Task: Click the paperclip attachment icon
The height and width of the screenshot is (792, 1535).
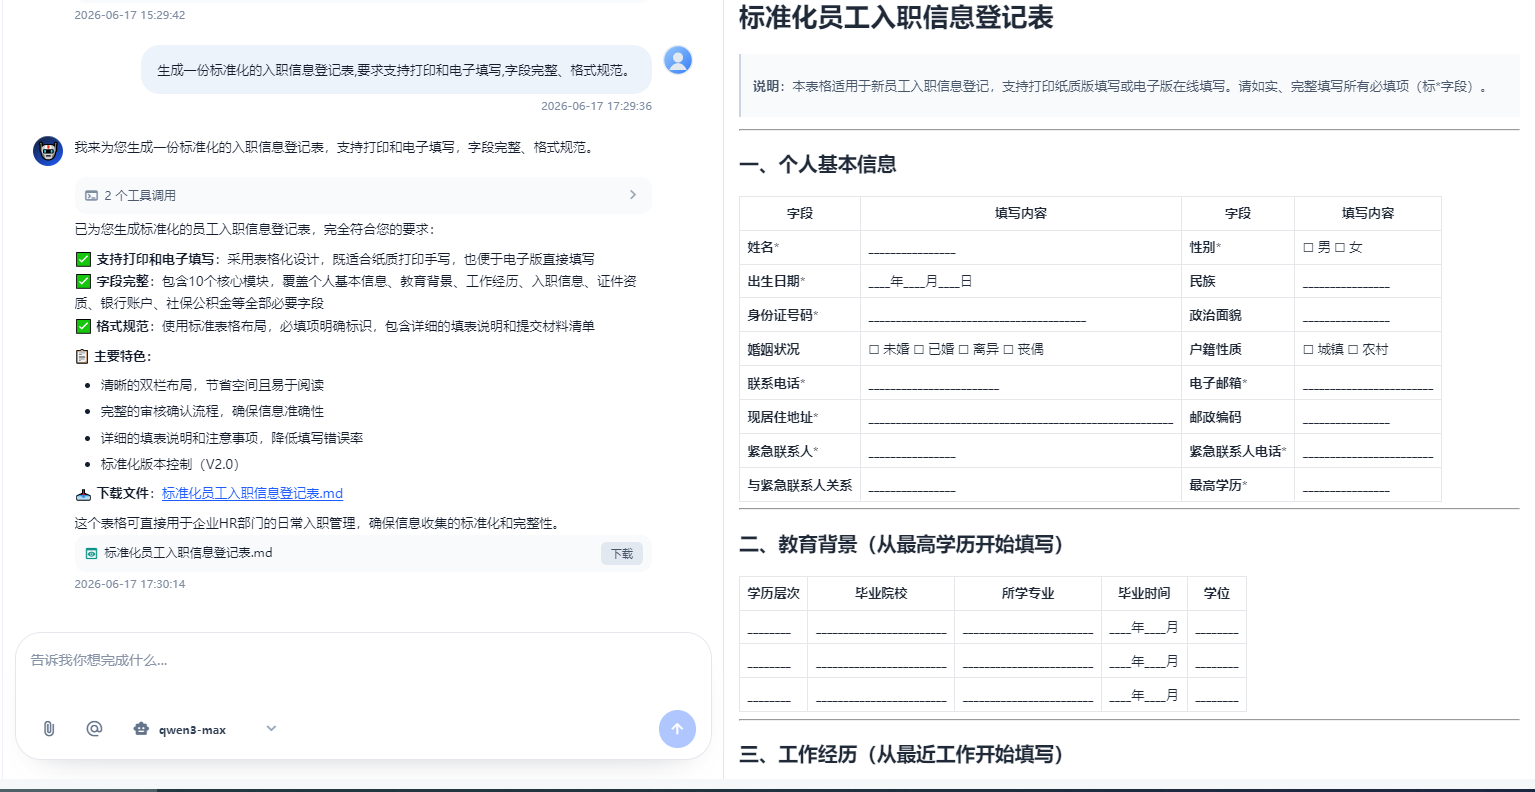Action: coord(49,729)
